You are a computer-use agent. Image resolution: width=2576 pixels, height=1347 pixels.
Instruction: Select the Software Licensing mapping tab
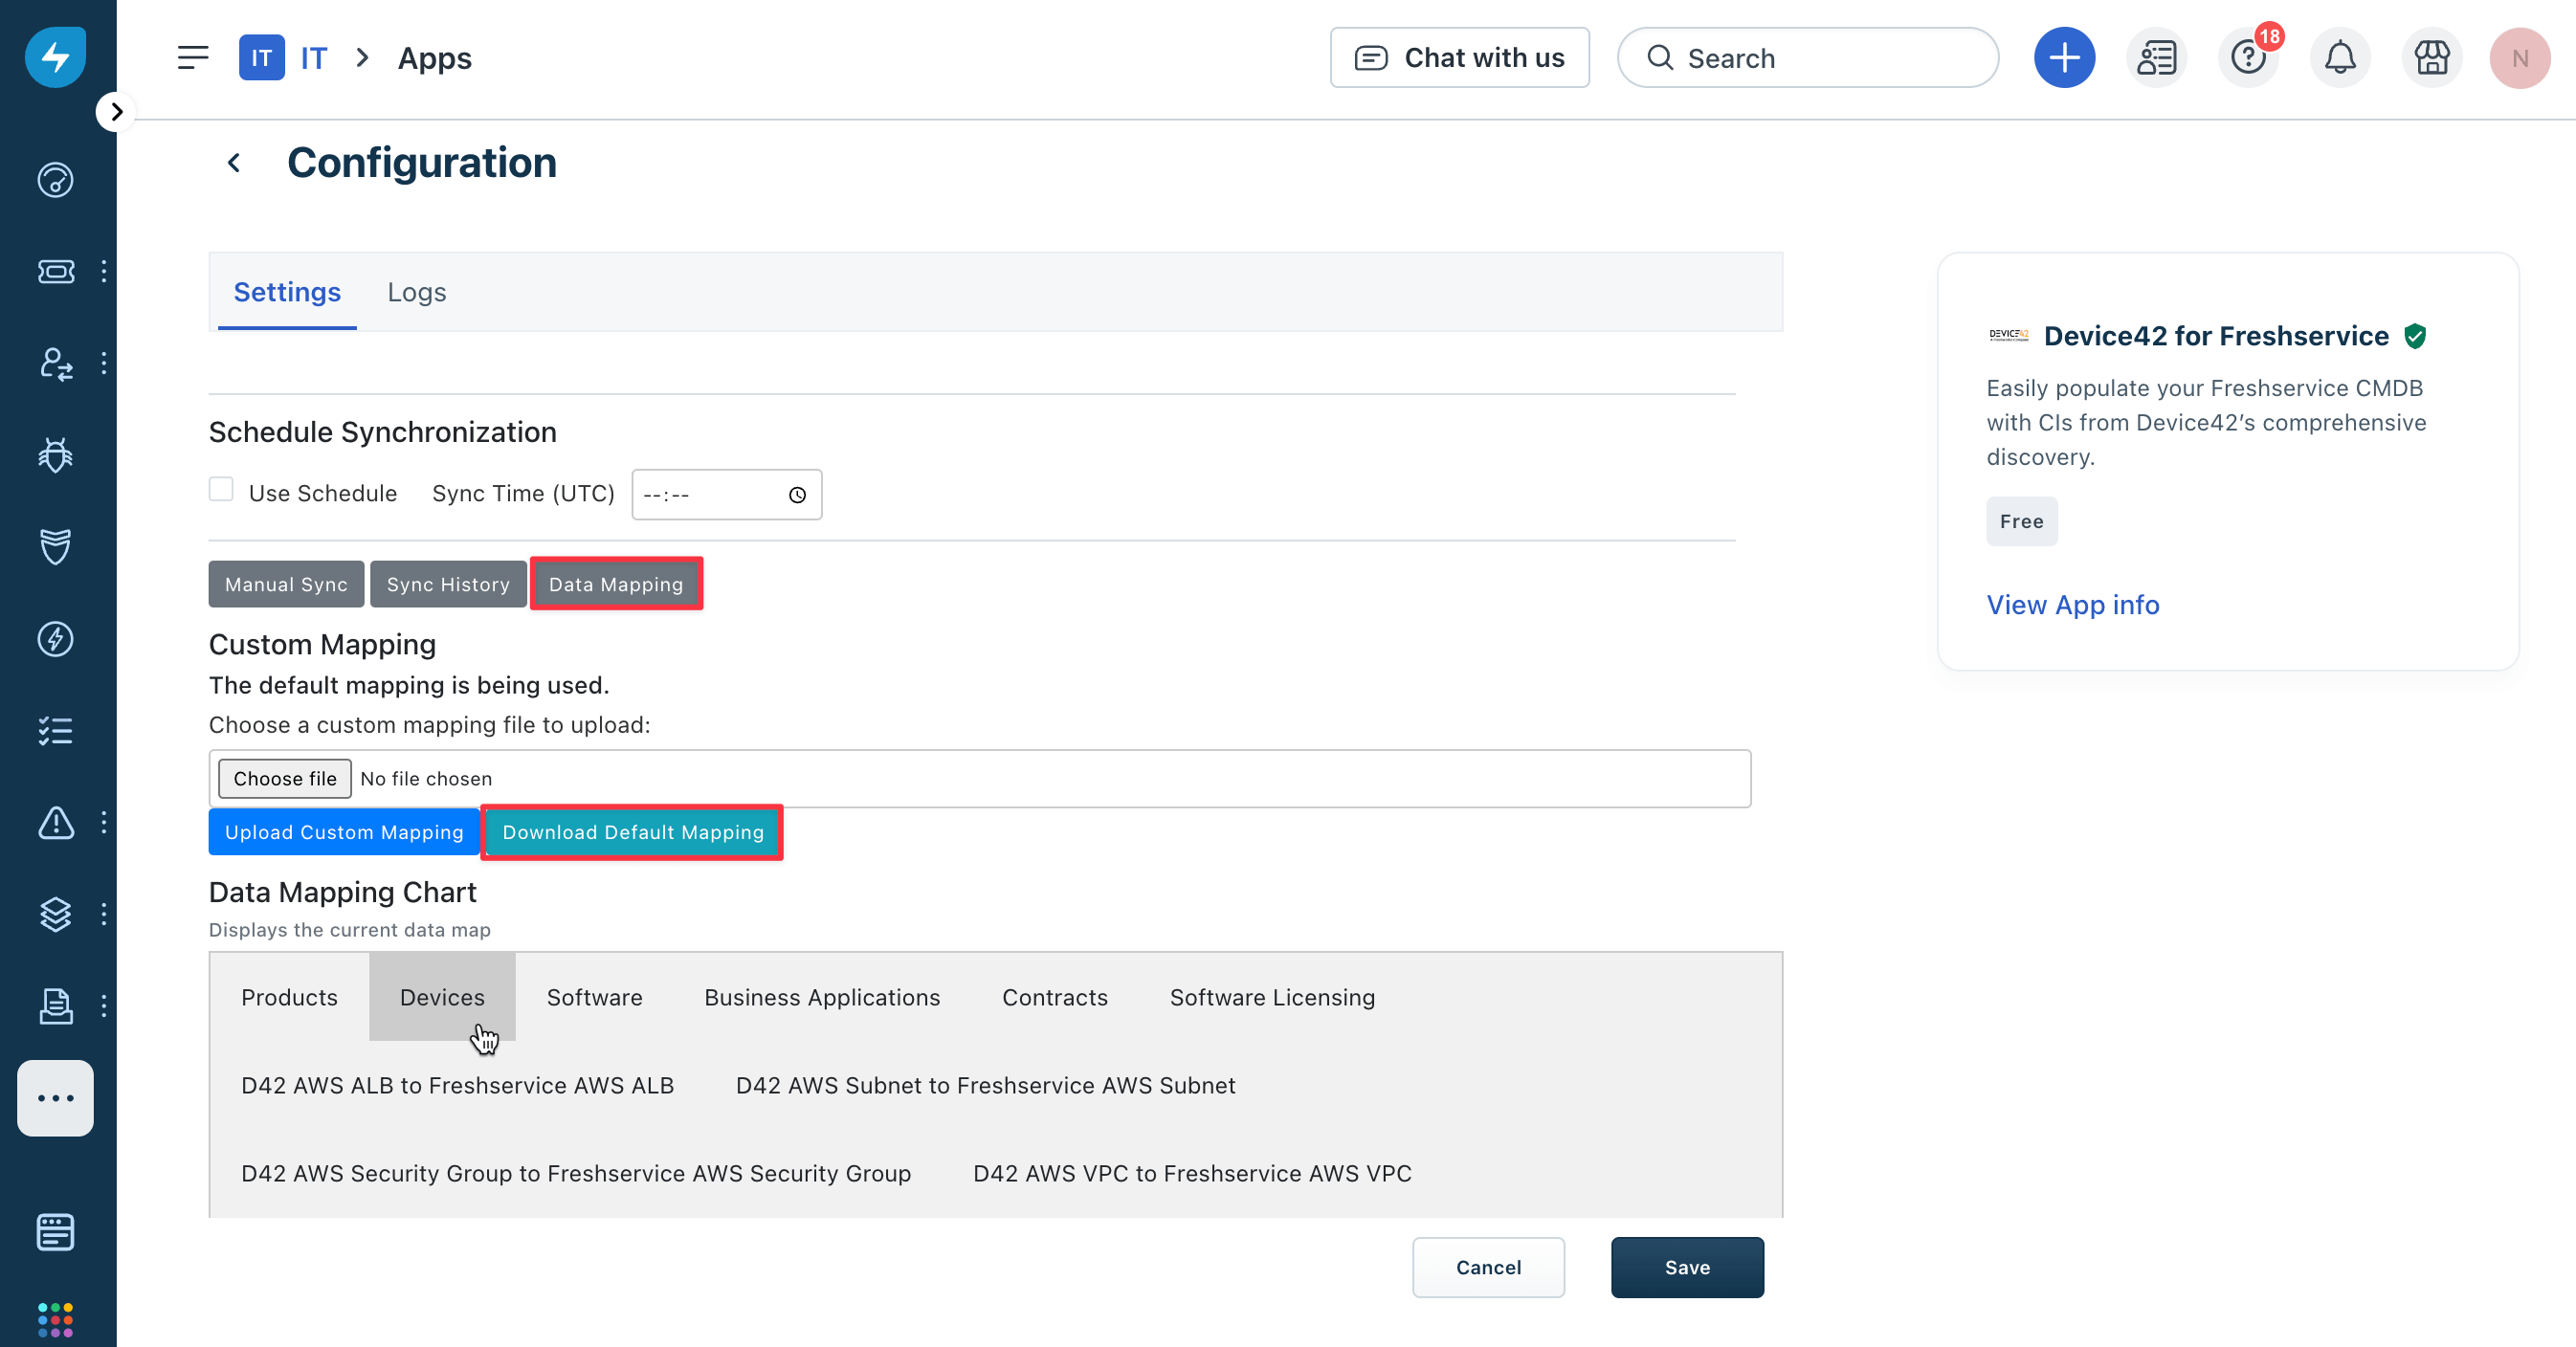[x=1272, y=997]
